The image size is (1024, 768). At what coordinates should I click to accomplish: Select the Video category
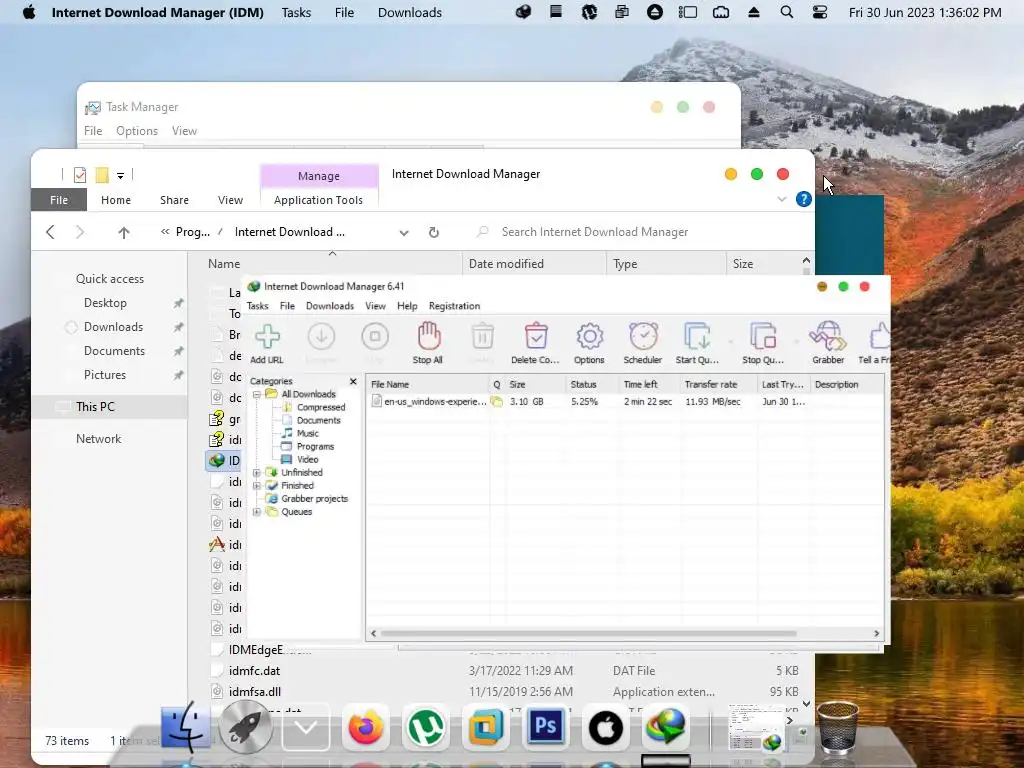point(308,460)
